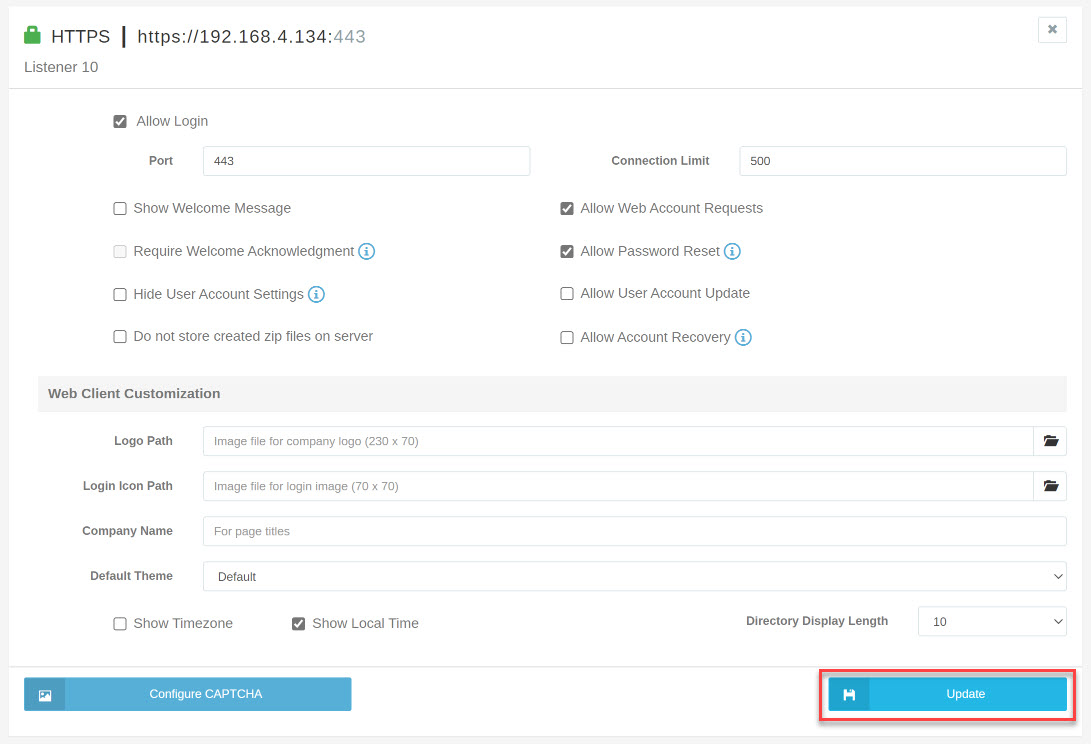Open info tooltip for Hide User Account Settings
This screenshot has height=744, width=1091.
317,294
